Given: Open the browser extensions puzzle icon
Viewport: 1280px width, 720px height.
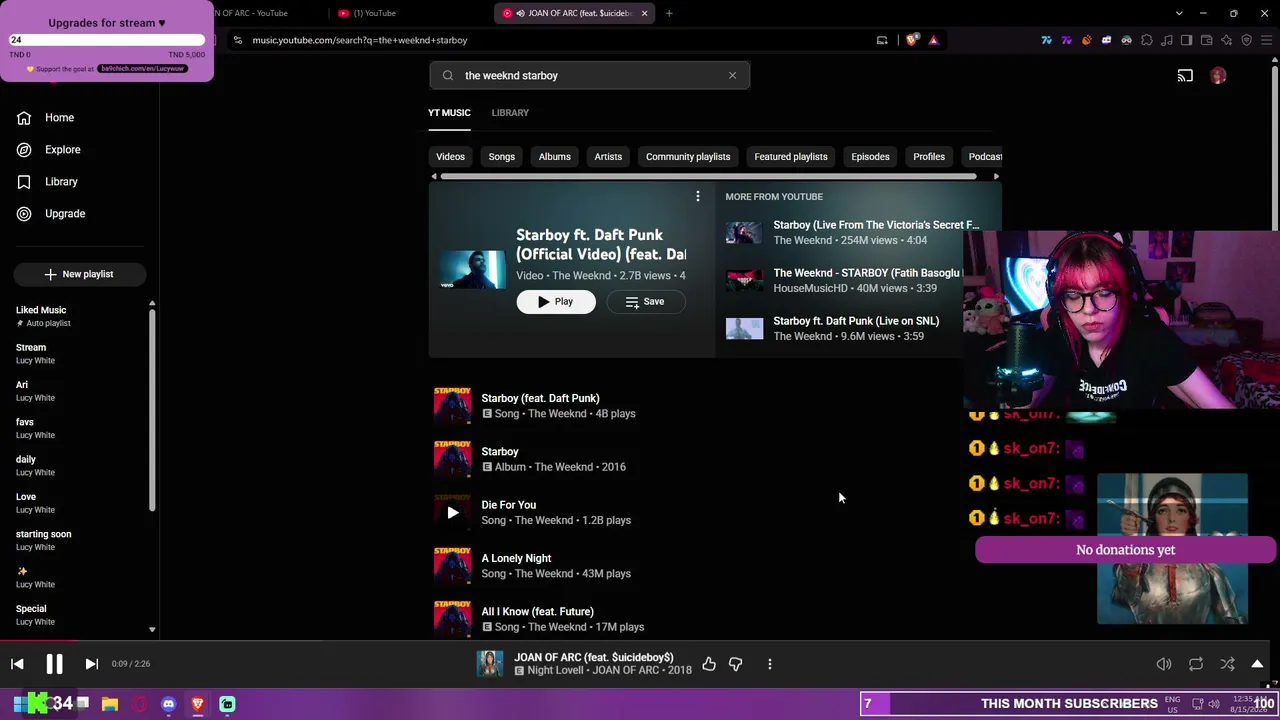Looking at the screenshot, I should (x=1147, y=40).
